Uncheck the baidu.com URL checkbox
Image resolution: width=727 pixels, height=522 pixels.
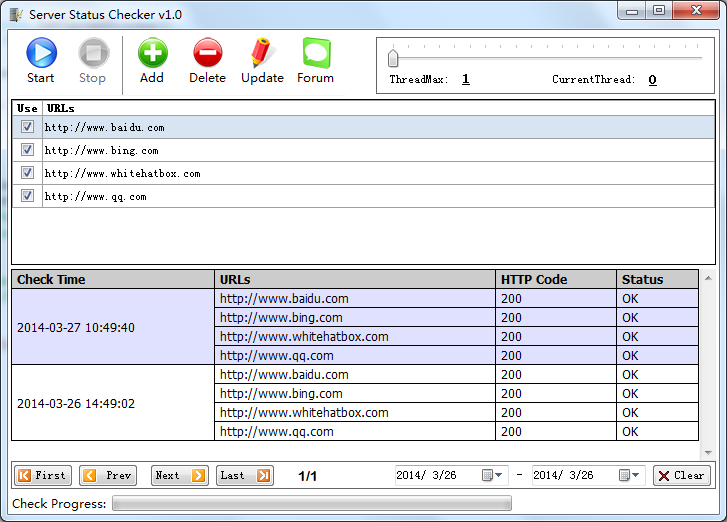pos(28,127)
